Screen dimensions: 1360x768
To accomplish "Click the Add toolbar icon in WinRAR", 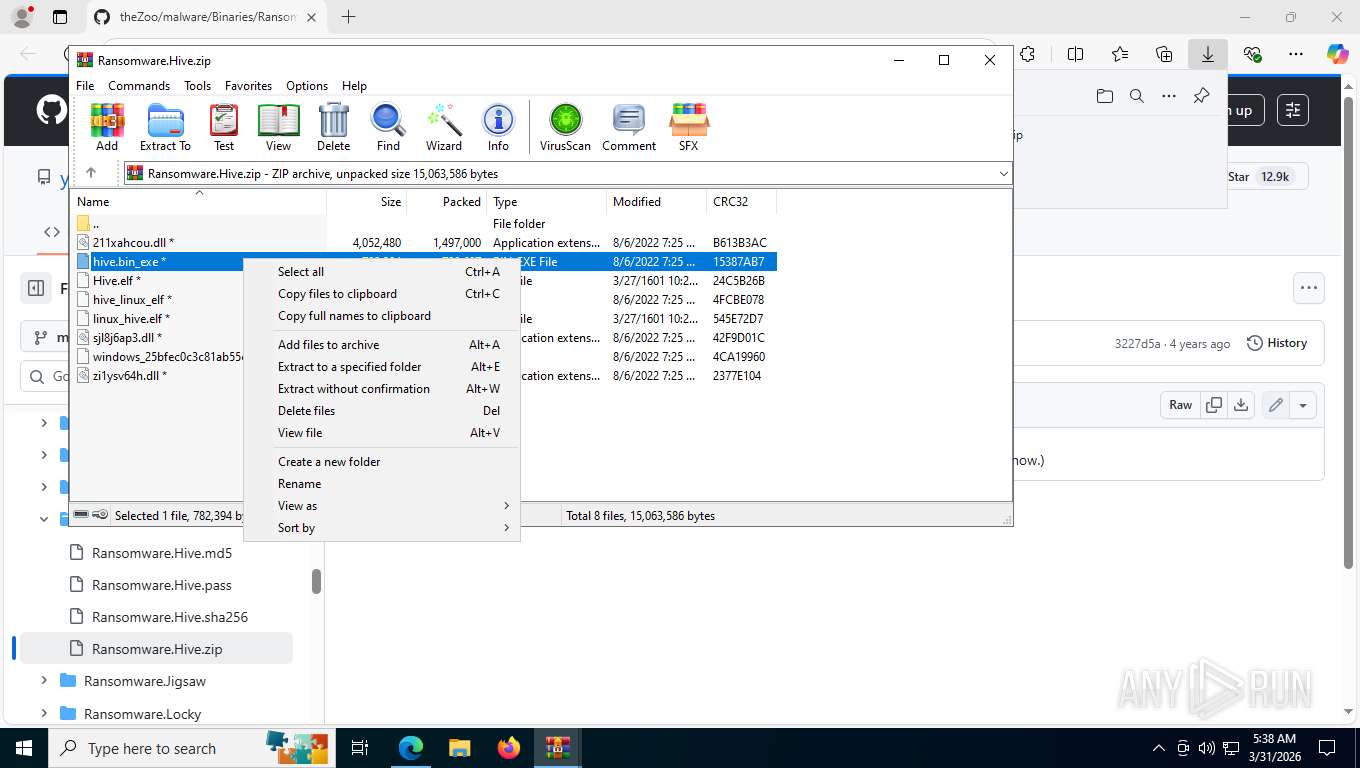I will [x=107, y=127].
